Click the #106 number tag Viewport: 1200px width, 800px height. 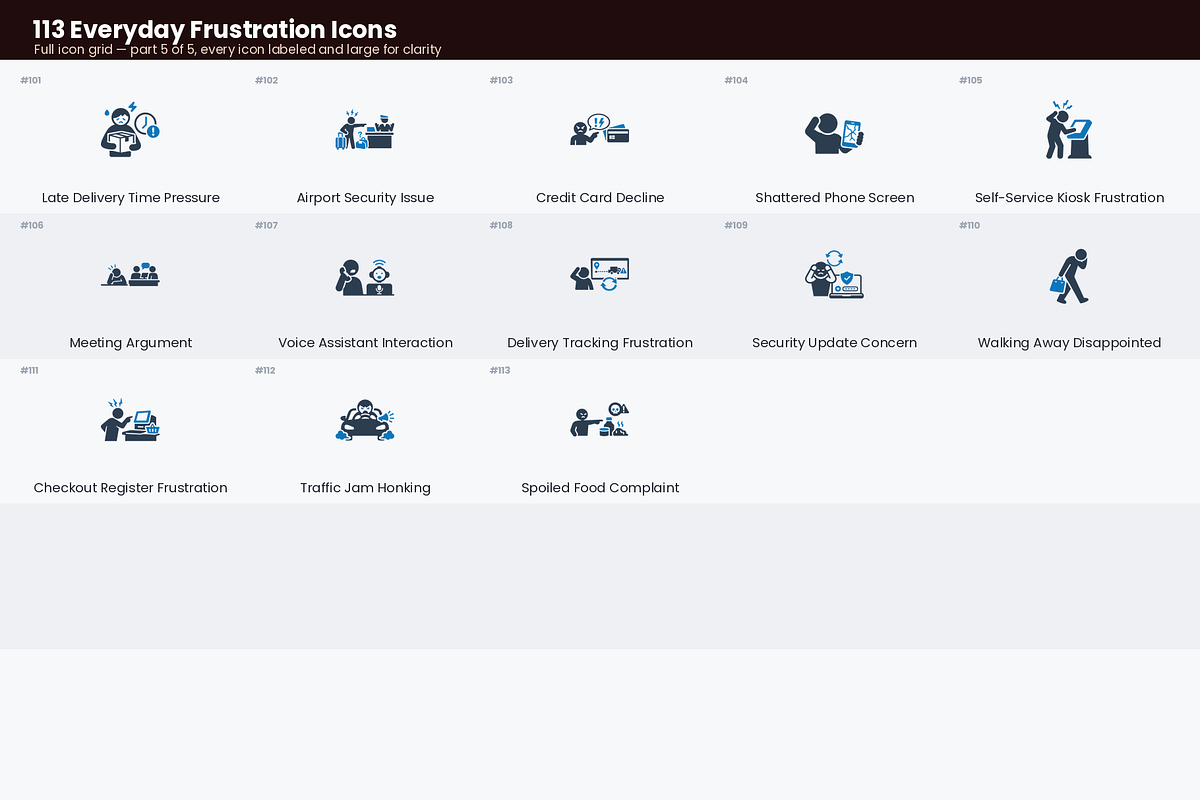[x=32, y=225]
